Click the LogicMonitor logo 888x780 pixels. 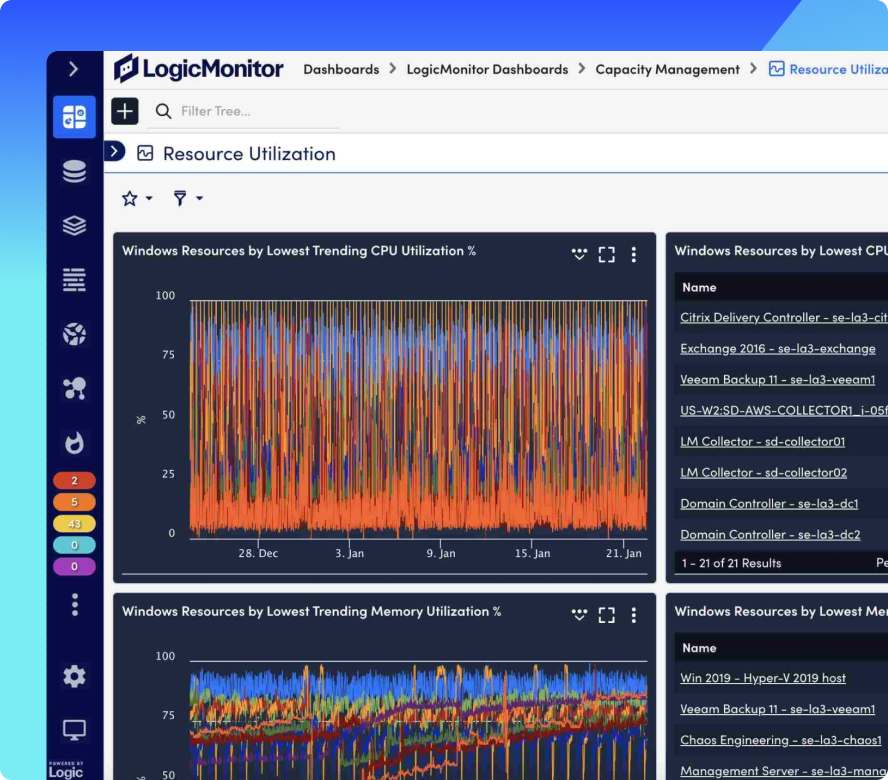198,69
